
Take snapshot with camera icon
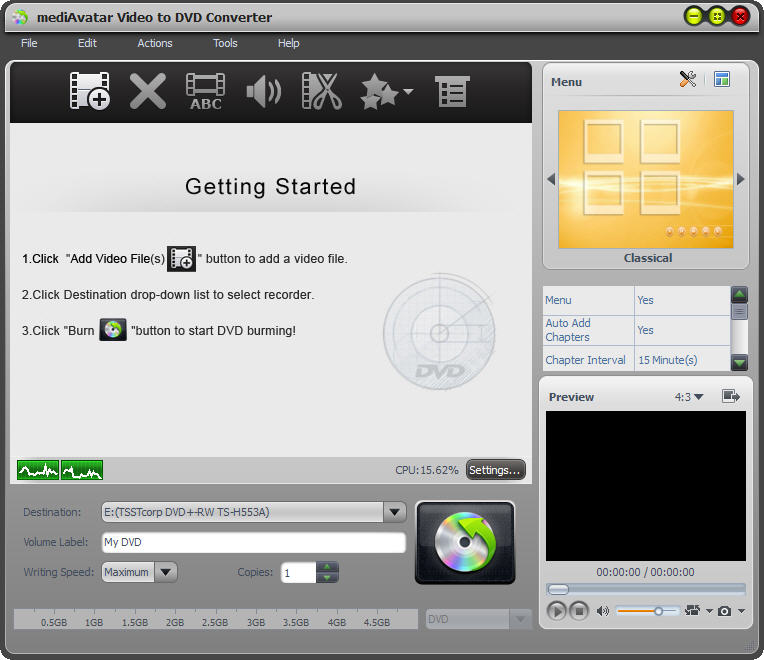(725, 611)
